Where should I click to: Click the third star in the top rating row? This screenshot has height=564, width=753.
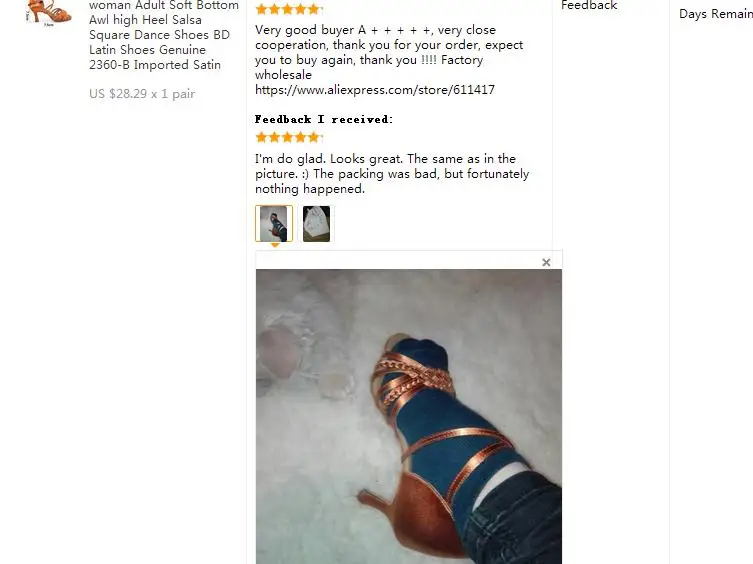(x=288, y=9)
